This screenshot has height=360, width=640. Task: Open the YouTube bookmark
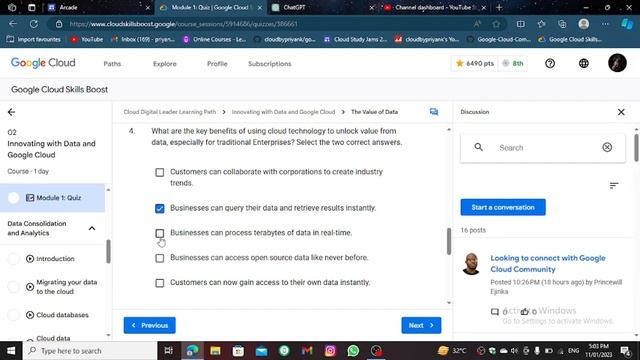click(x=87, y=39)
